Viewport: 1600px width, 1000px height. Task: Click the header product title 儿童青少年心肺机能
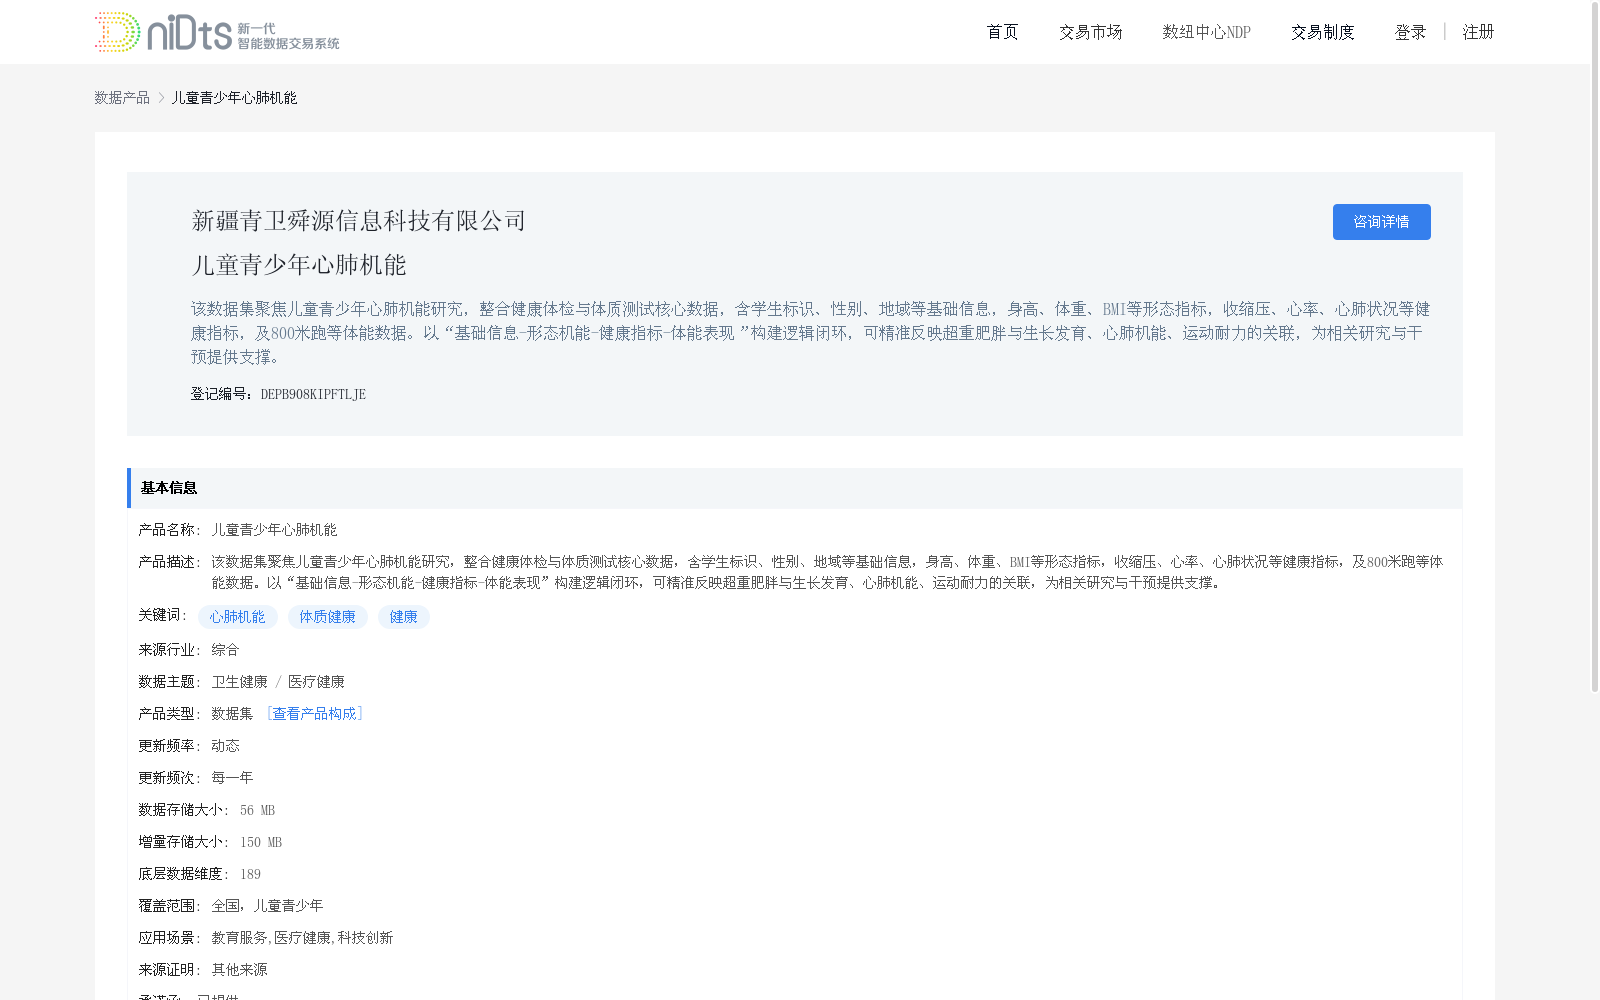coord(299,265)
